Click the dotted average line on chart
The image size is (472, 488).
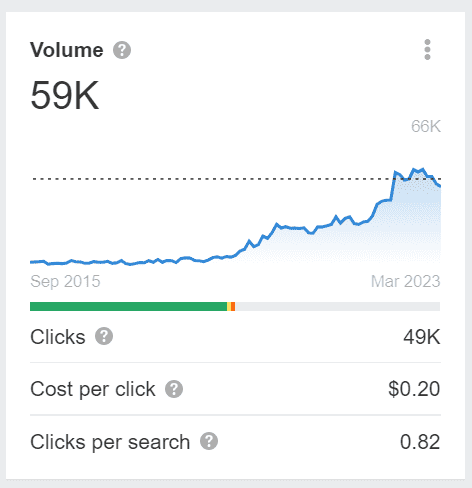point(213,179)
